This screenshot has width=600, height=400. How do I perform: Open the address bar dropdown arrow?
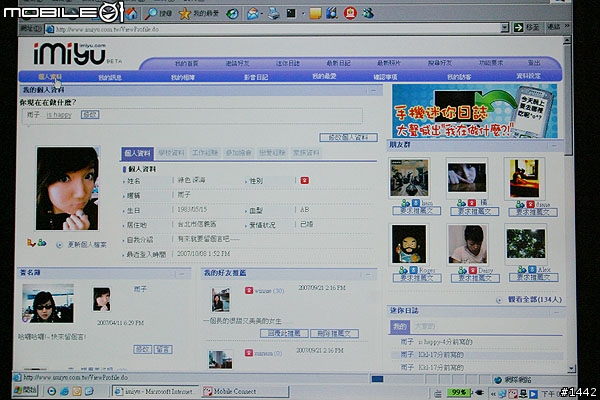click(505, 28)
